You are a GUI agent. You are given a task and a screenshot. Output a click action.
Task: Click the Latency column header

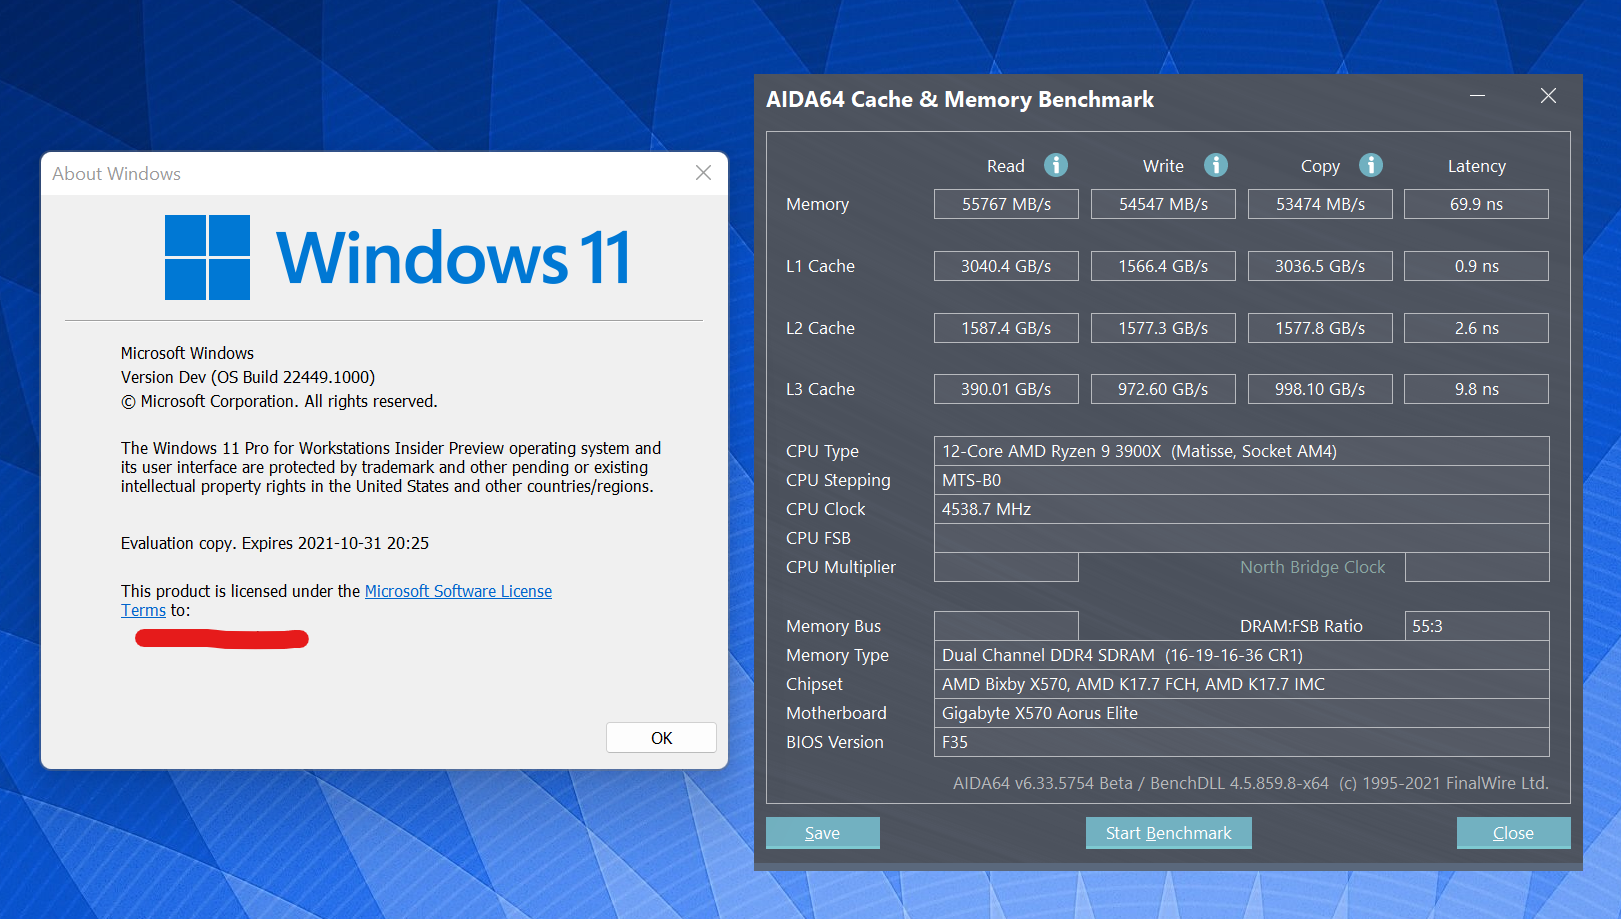point(1476,166)
